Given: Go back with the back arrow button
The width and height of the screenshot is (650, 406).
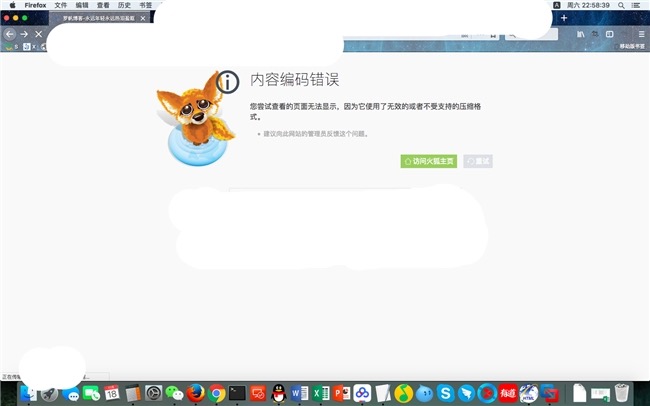Looking at the screenshot, I should [10, 34].
